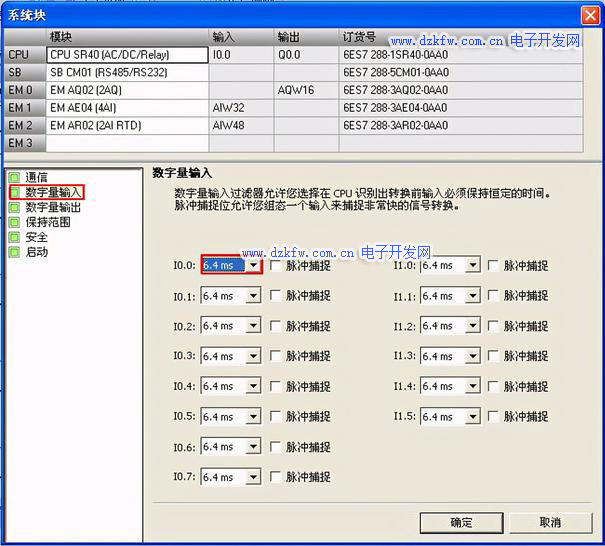This screenshot has width=605, height=546.
Task: Expand the I0.5 filter time dropdown
Action: pos(253,417)
